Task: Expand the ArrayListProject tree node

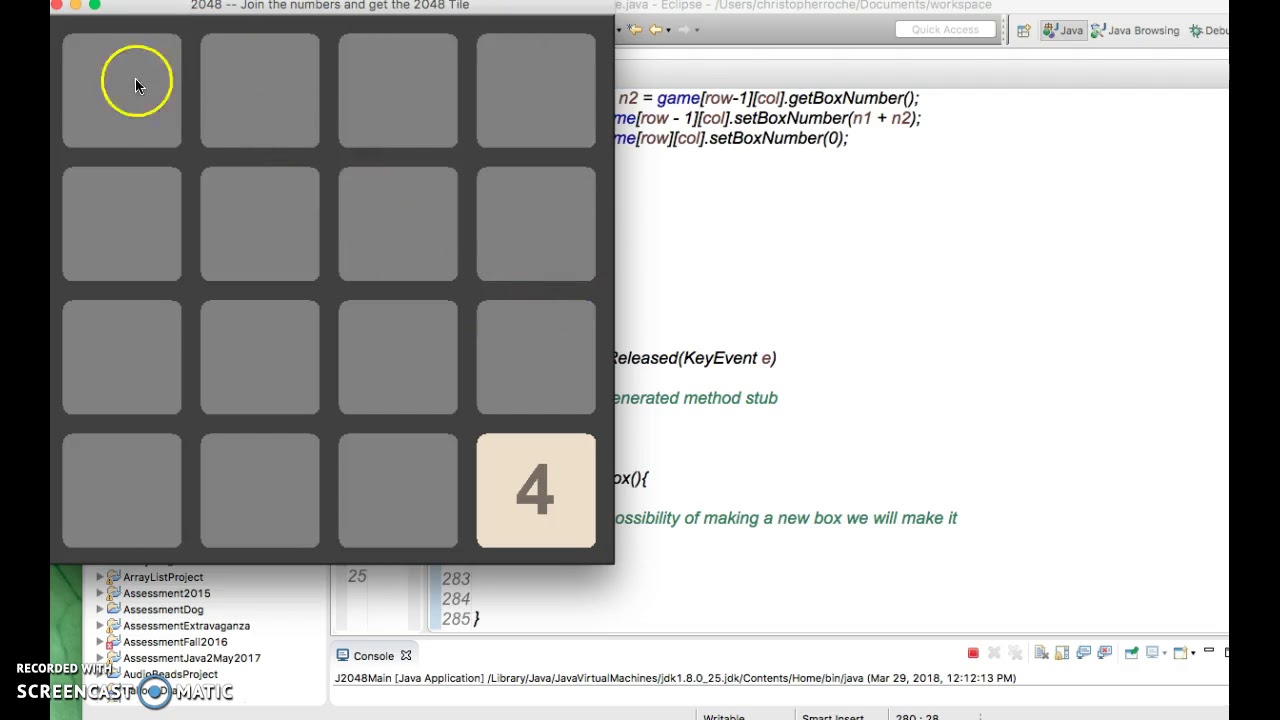Action: tap(100, 577)
